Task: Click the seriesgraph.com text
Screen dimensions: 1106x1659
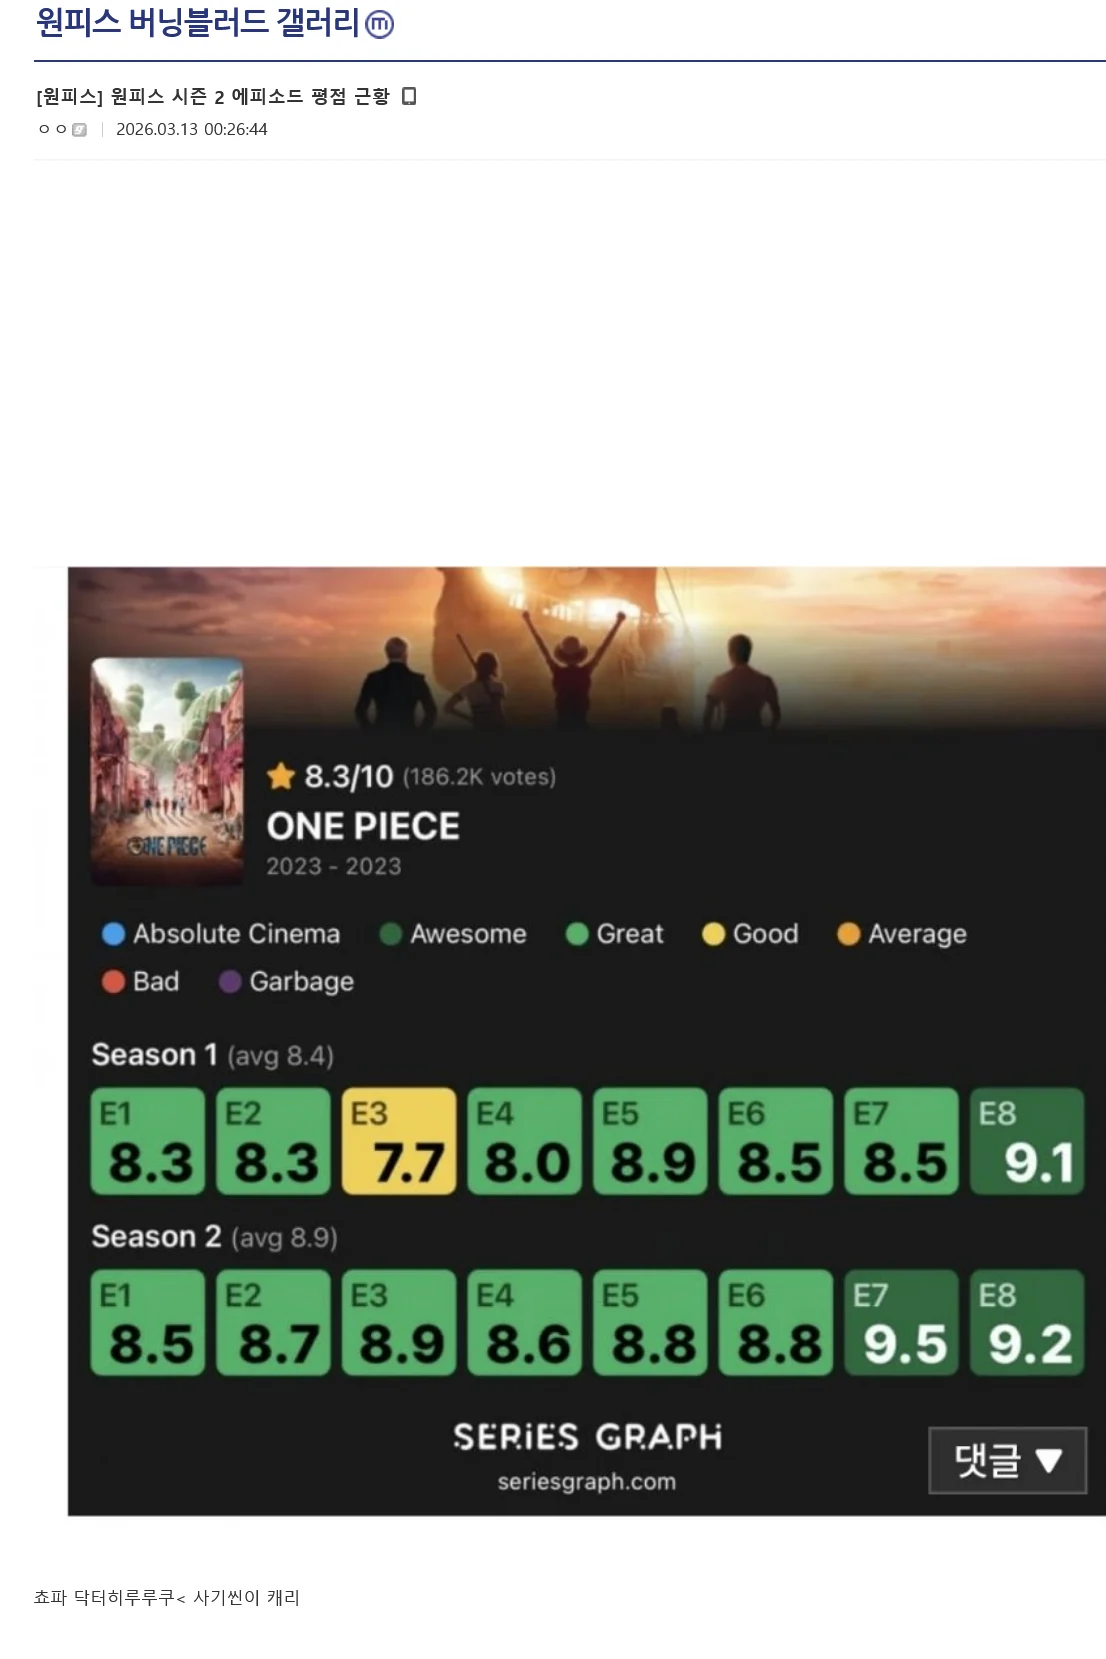Action: click(x=587, y=1482)
